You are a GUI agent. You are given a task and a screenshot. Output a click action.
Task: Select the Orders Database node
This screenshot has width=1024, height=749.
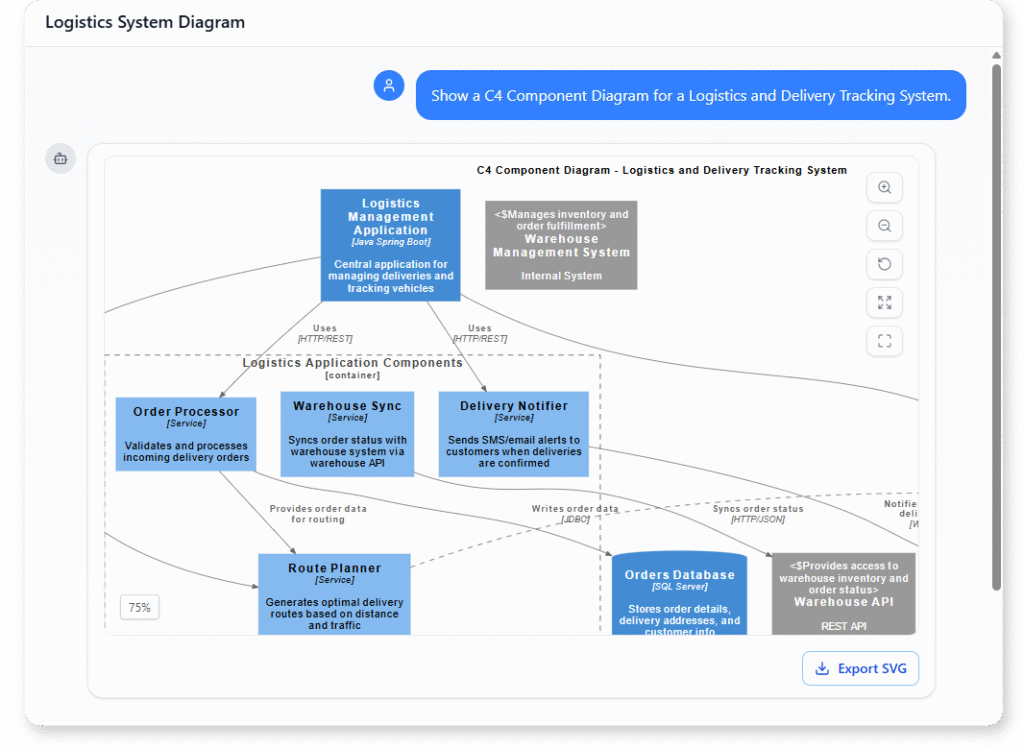pos(680,593)
